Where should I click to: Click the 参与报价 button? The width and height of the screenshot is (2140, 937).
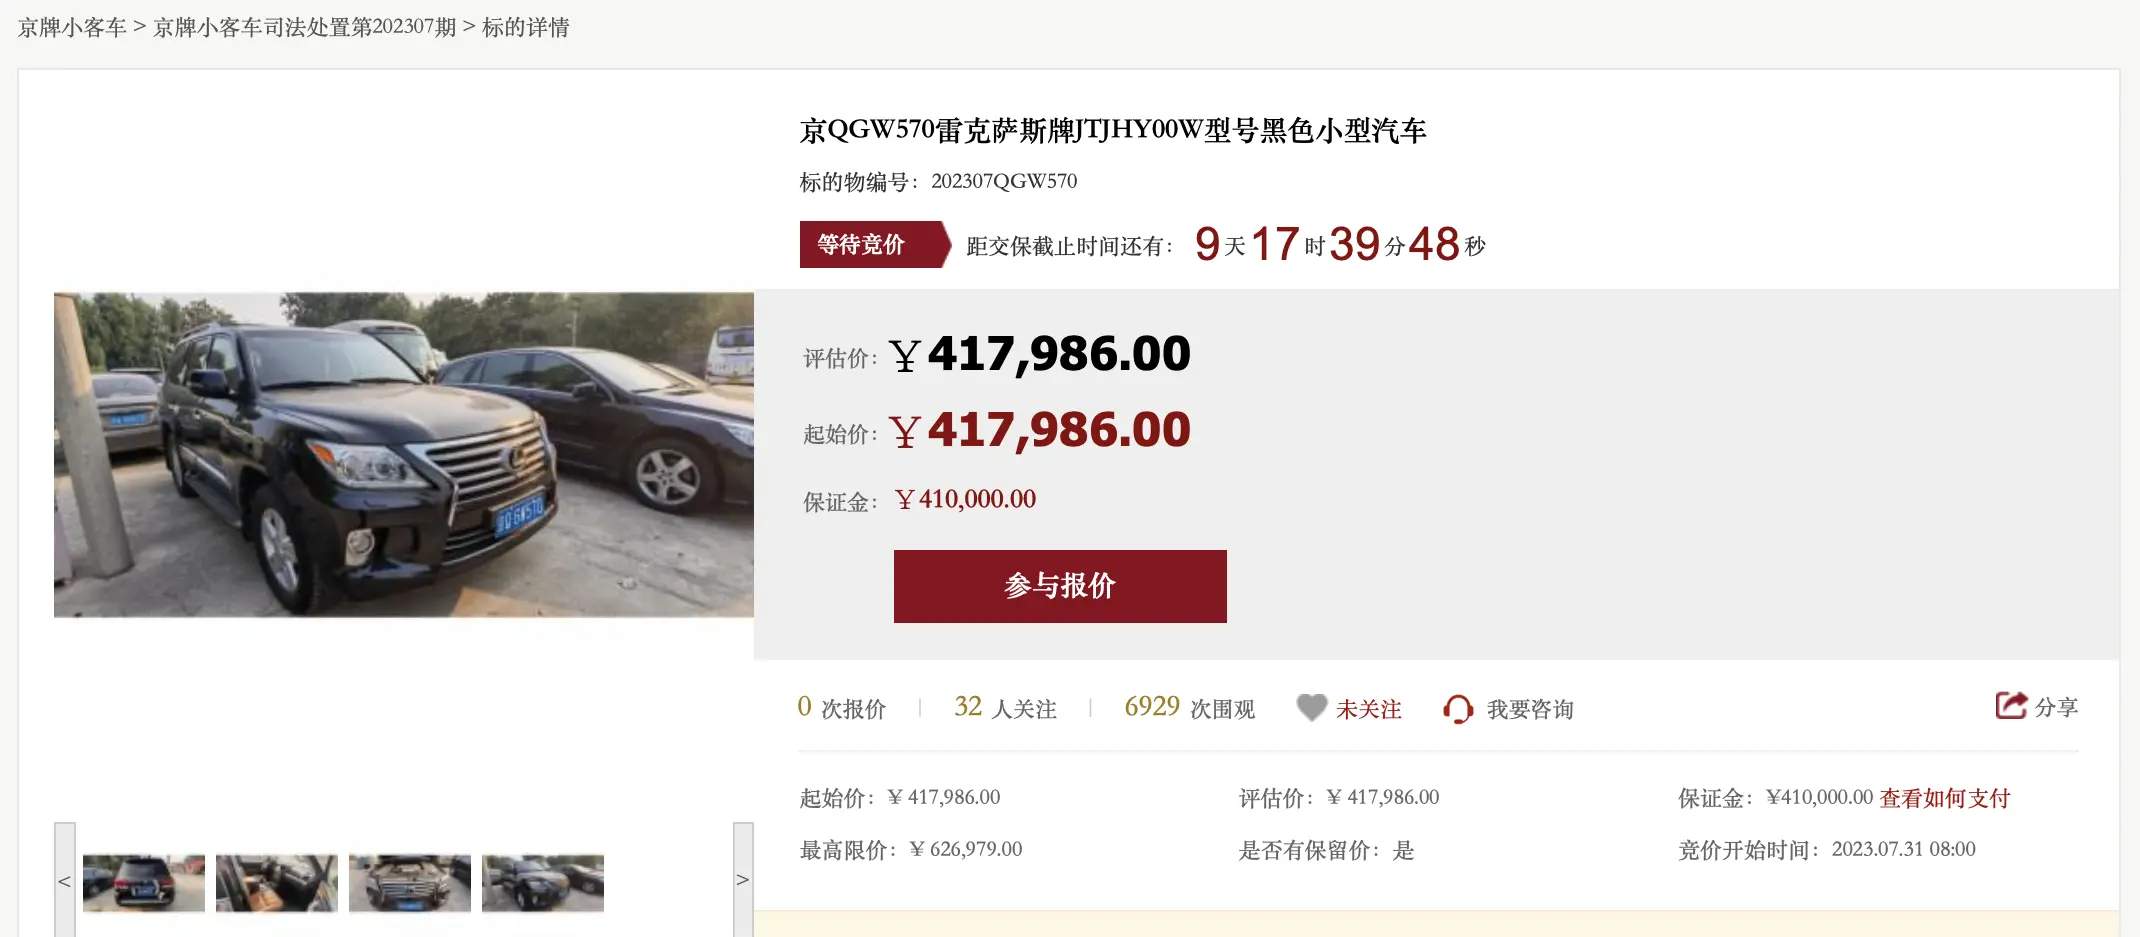tap(1060, 586)
